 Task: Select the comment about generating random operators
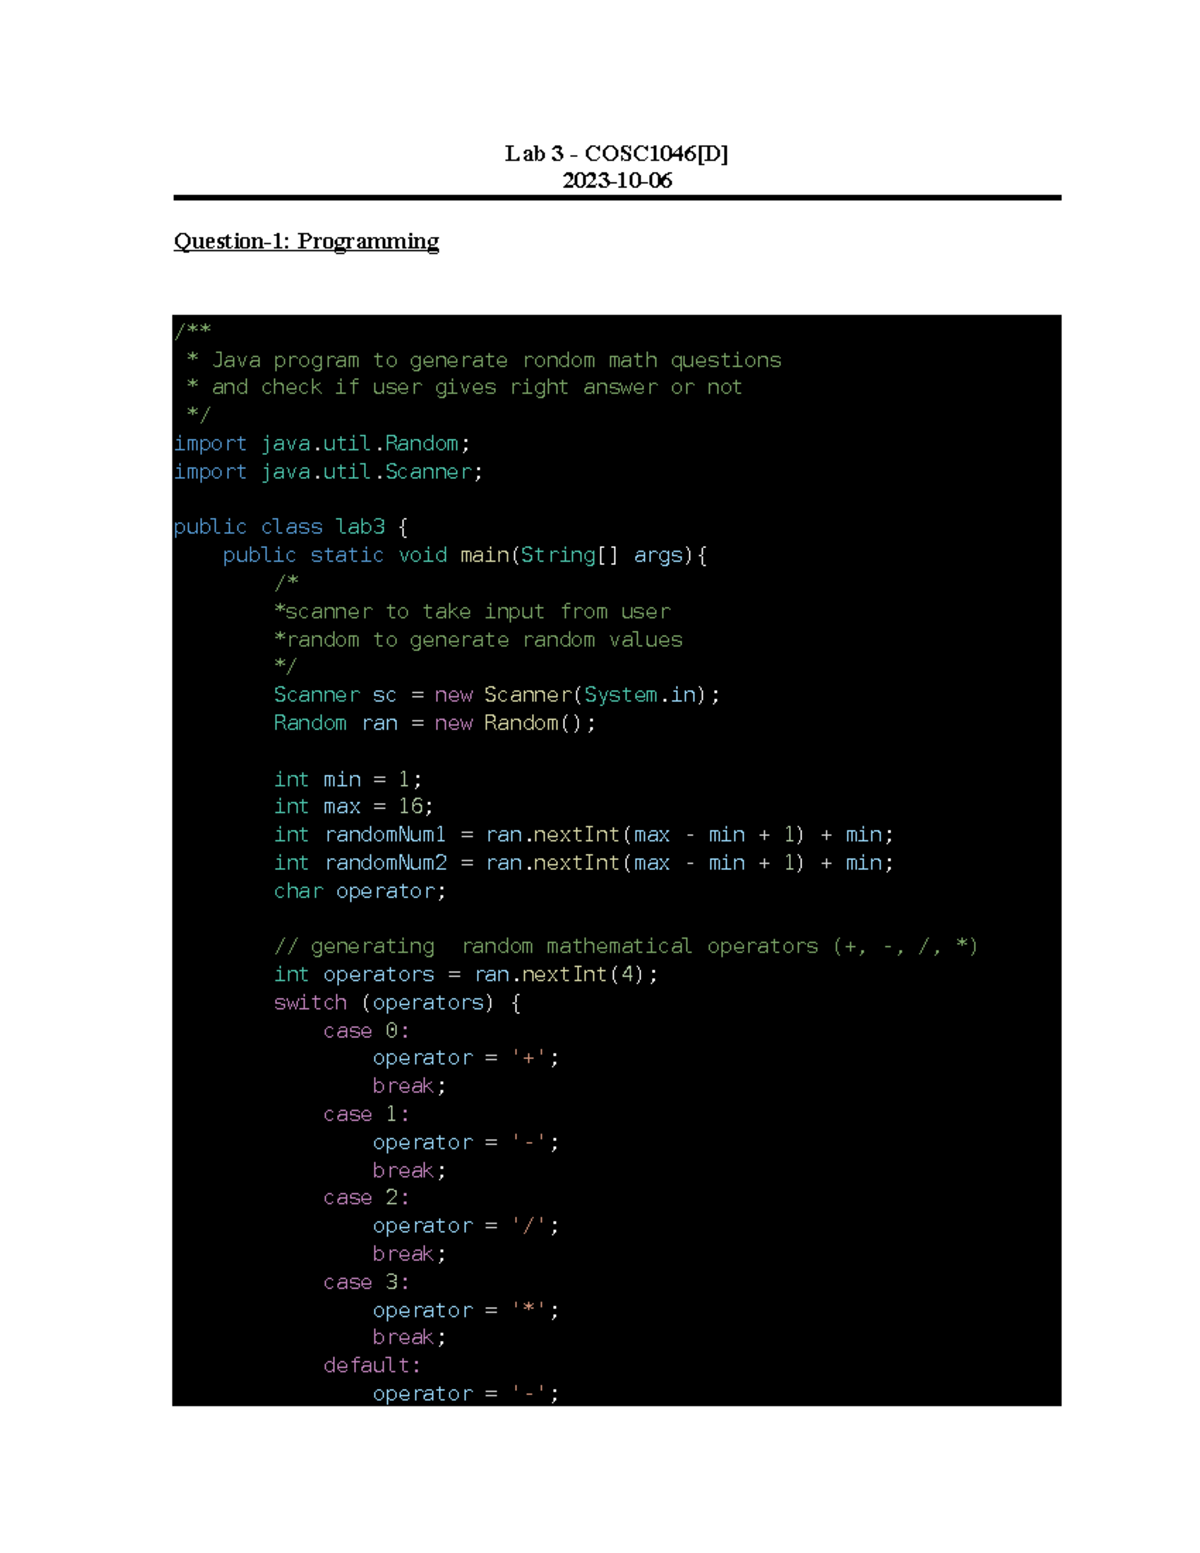coord(628,946)
